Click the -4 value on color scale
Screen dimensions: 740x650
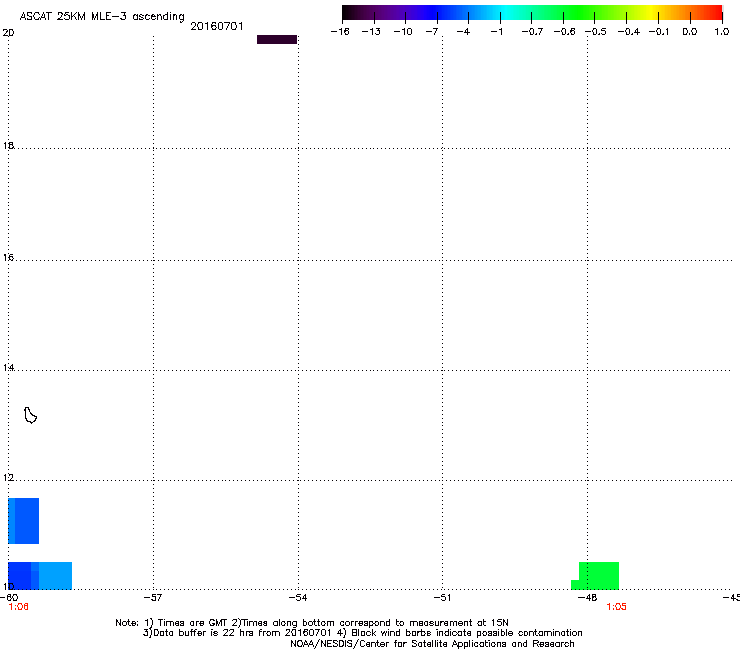pos(463,32)
